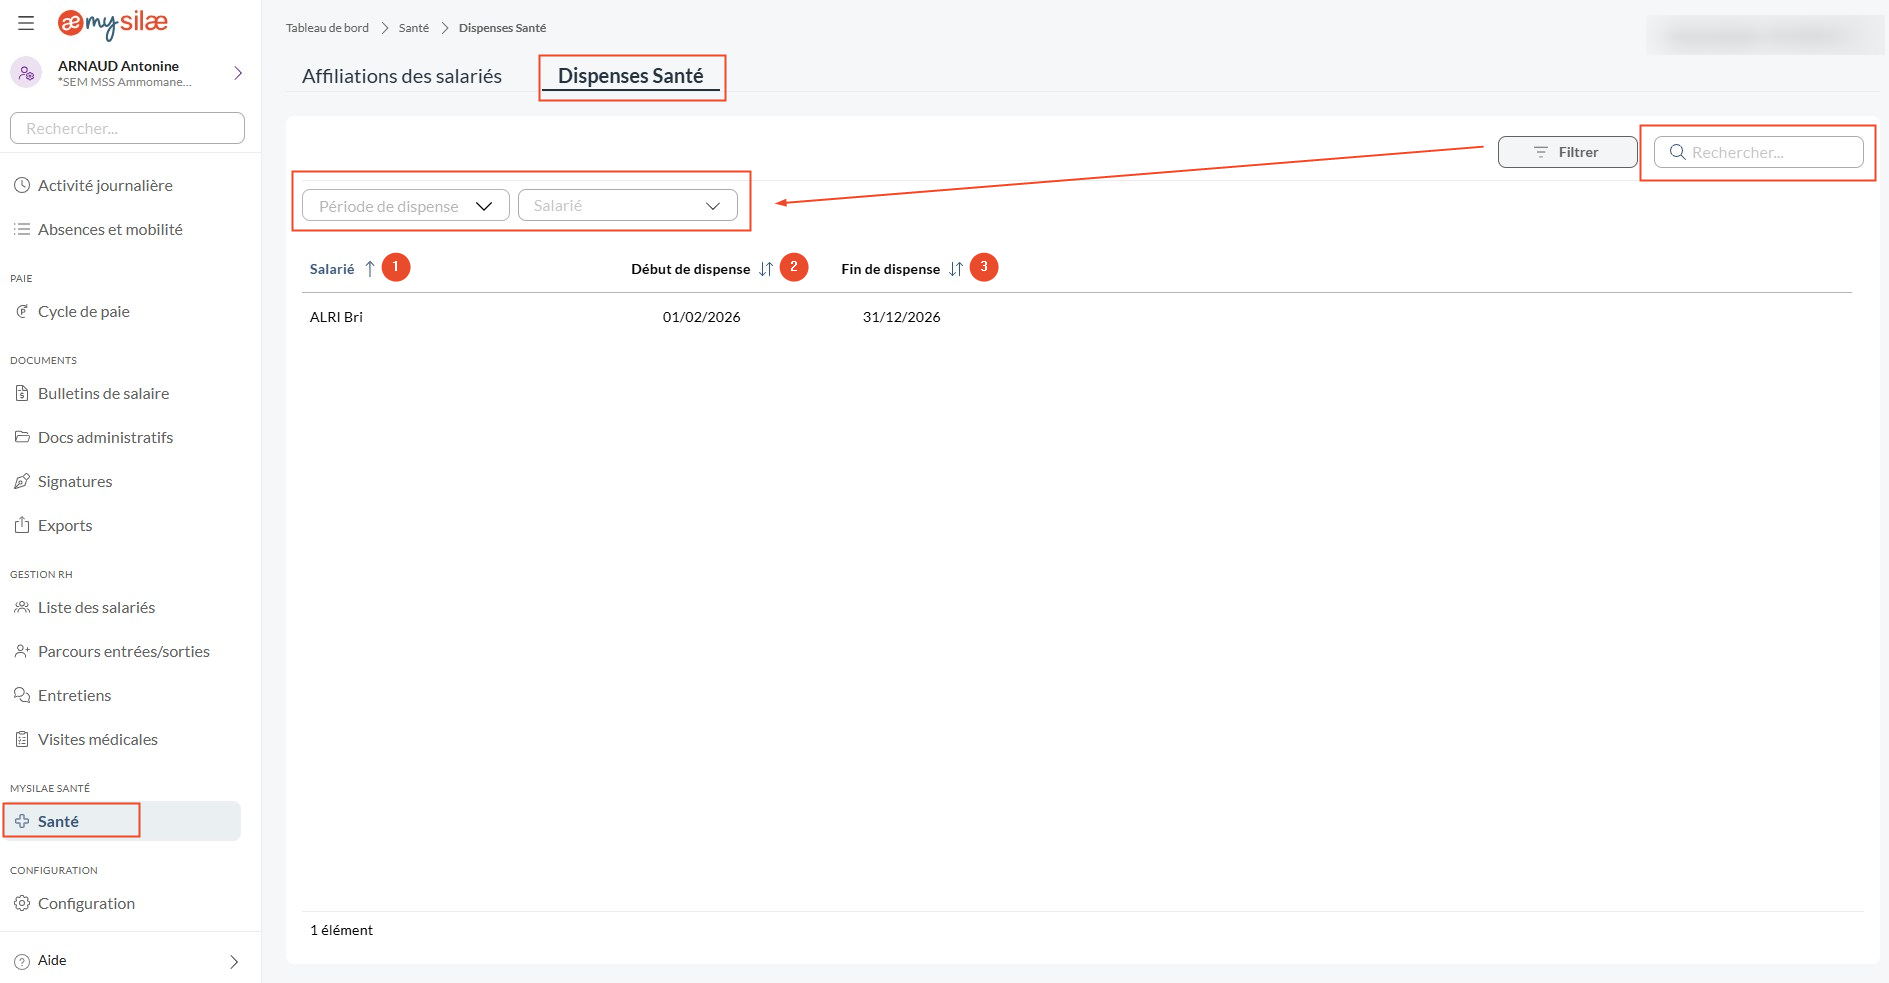Click the document icon beside Bulletins de salaire
This screenshot has height=983, width=1889.
tap(22, 393)
